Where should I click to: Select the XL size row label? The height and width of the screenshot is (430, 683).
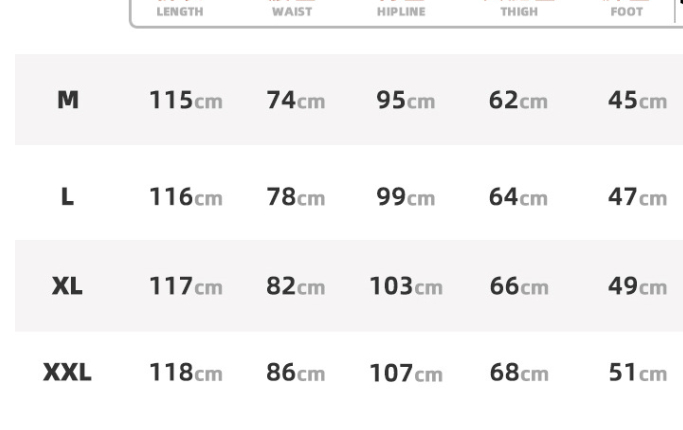67,286
